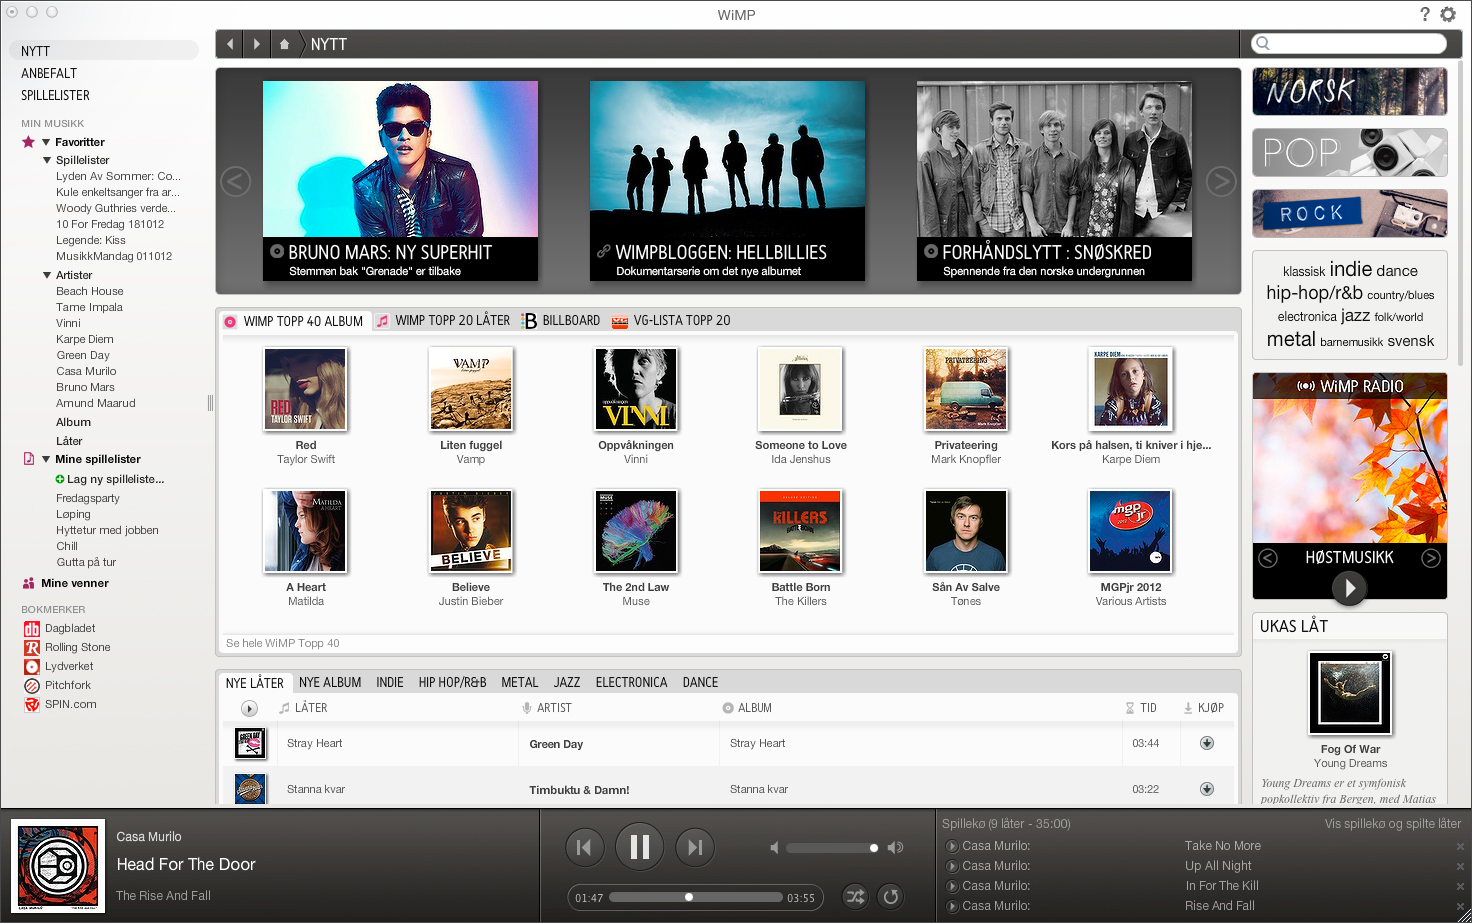Open help with the question mark icon
The width and height of the screenshot is (1472, 923).
coord(1425,14)
